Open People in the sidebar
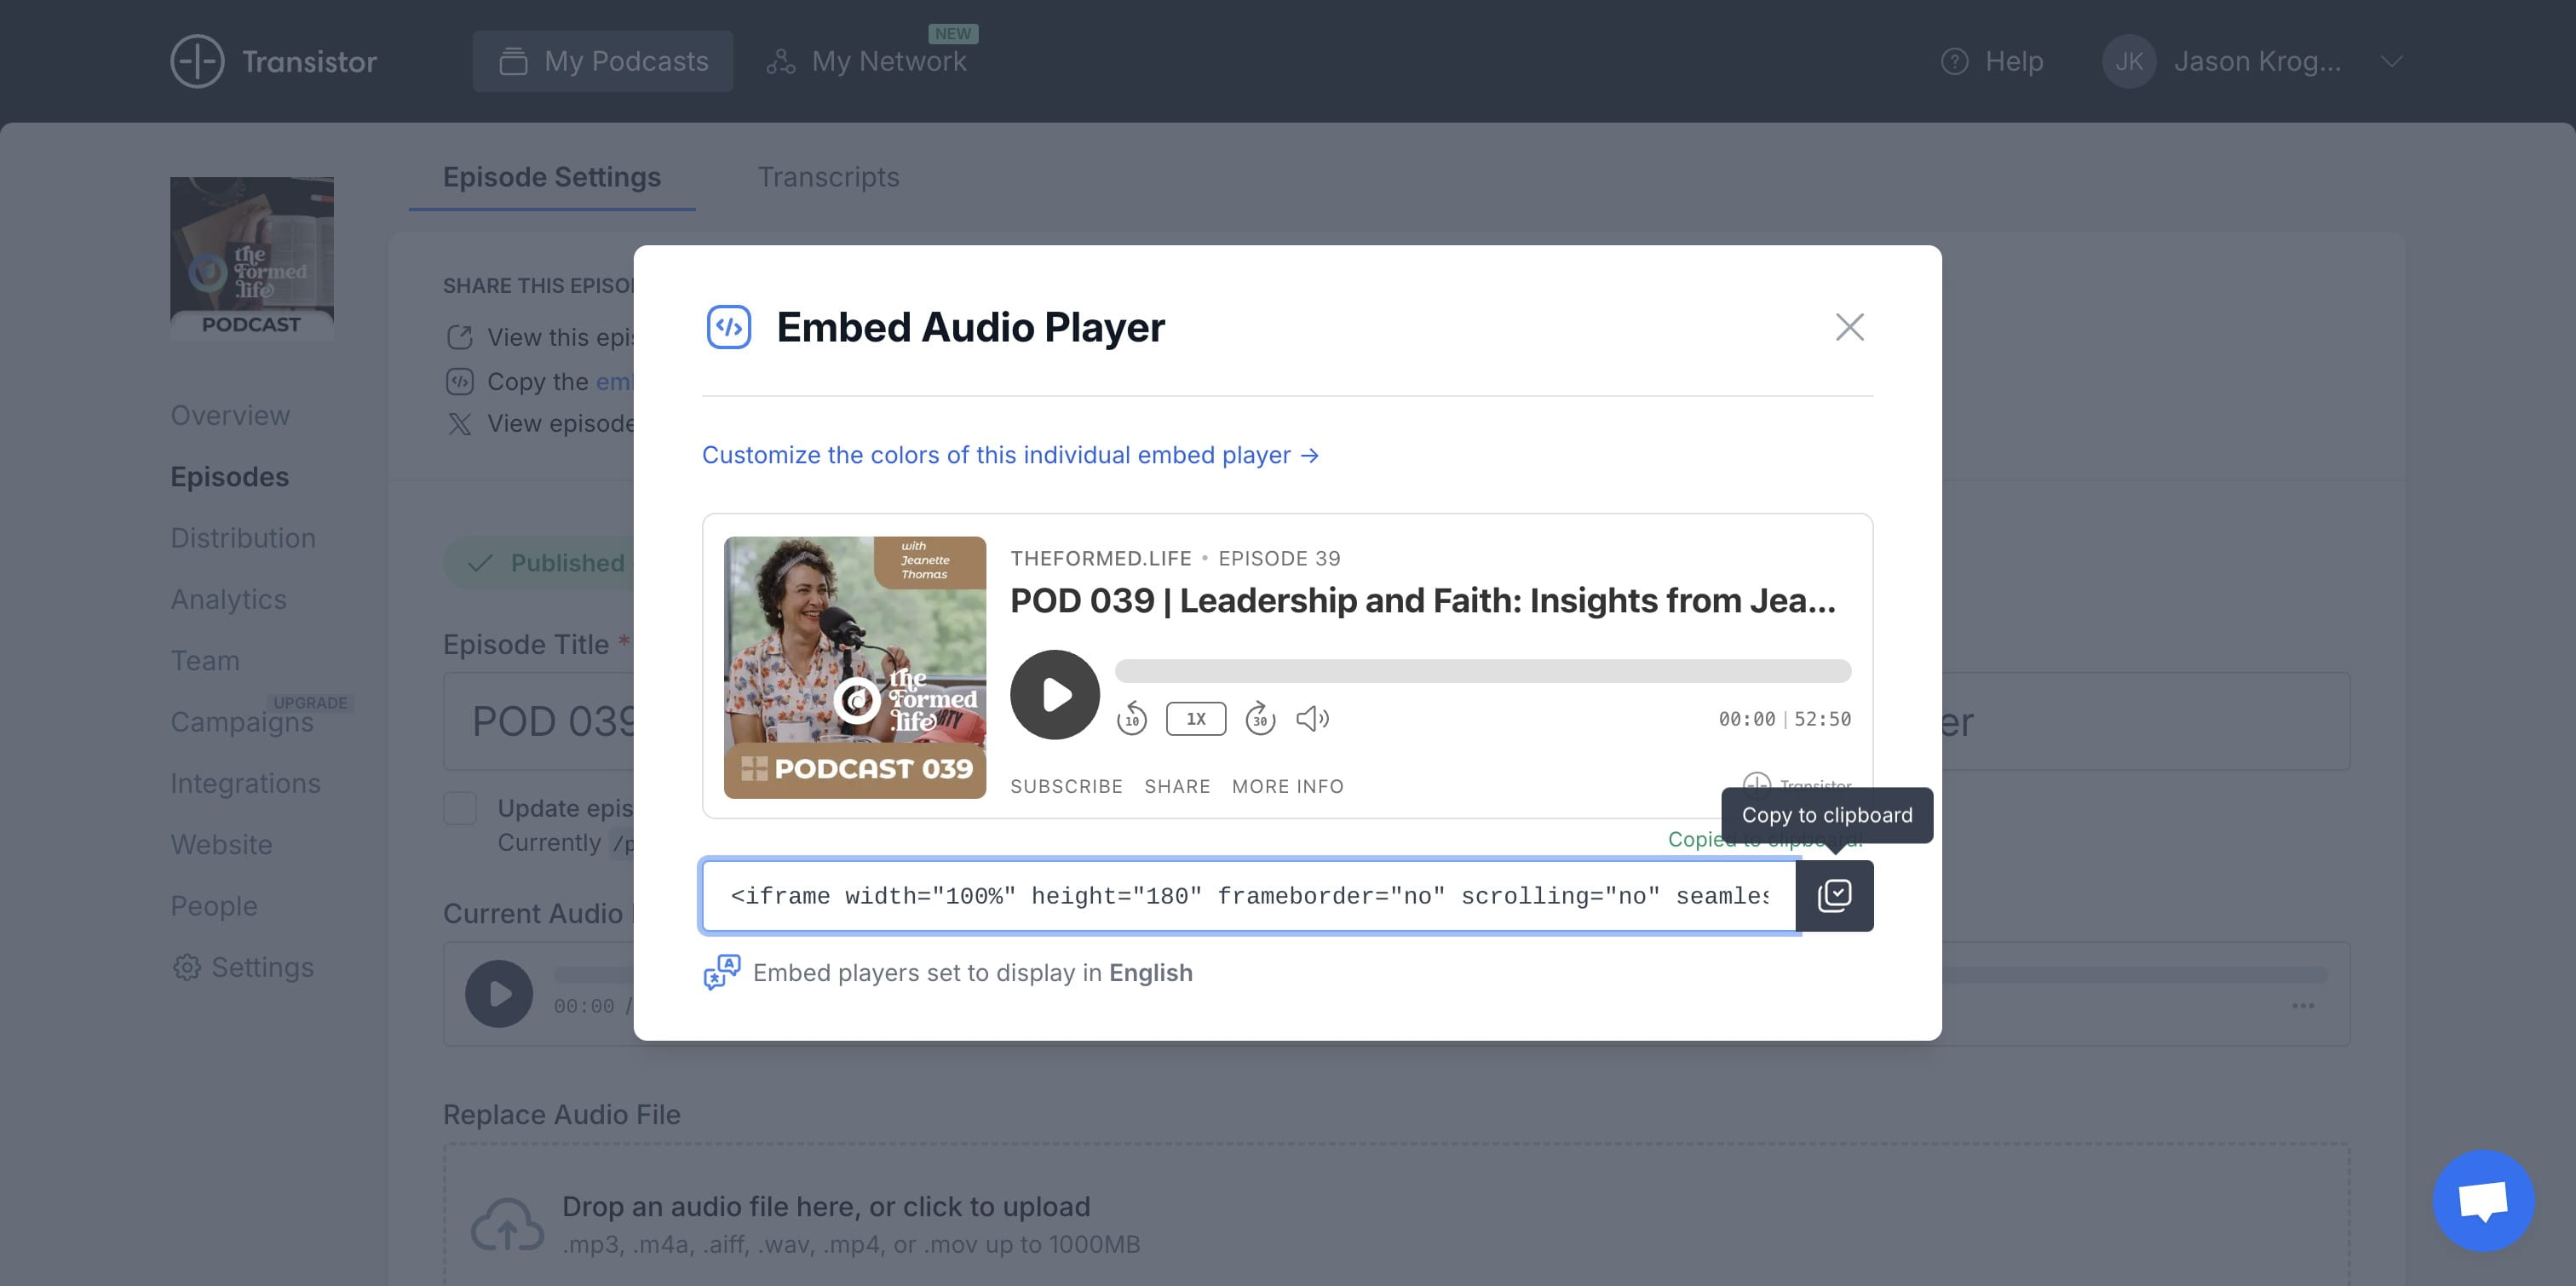This screenshot has height=1286, width=2576. (x=214, y=905)
